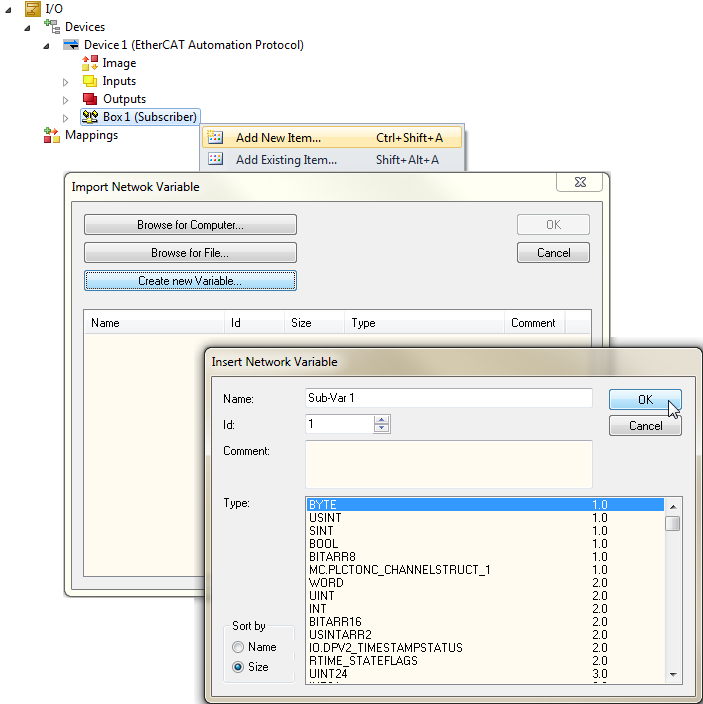703x704 pixels.
Task: Collapse the Devices tree node
Action: pyautogui.click(x=27, y=28)
